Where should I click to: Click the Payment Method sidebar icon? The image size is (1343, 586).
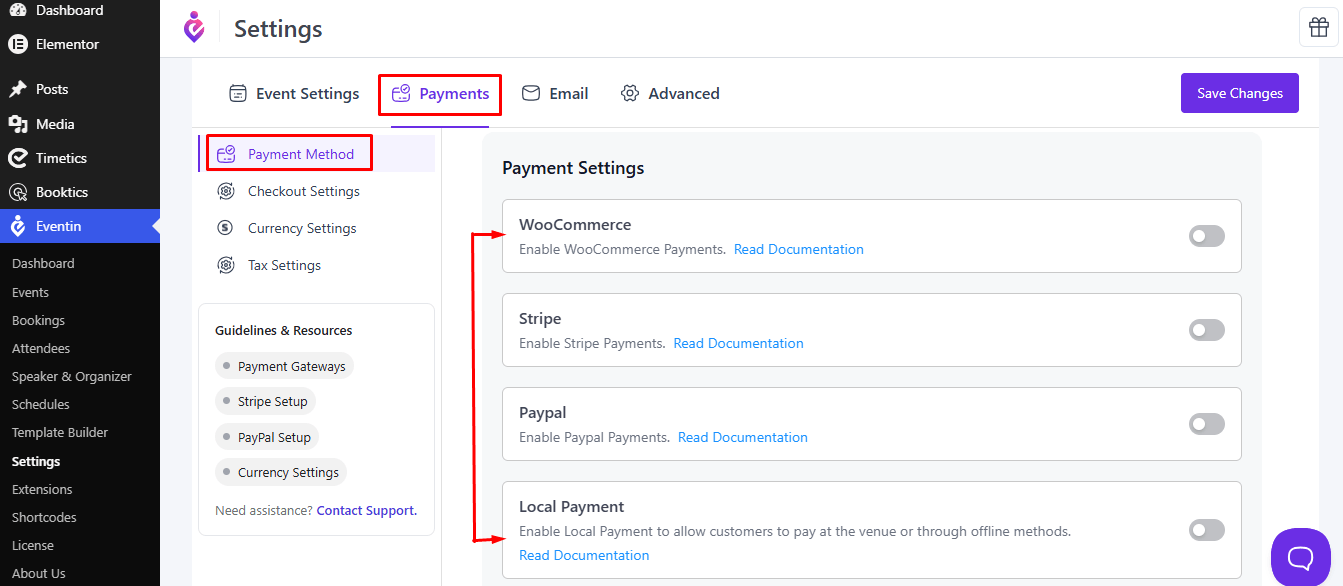click(226, 154)
